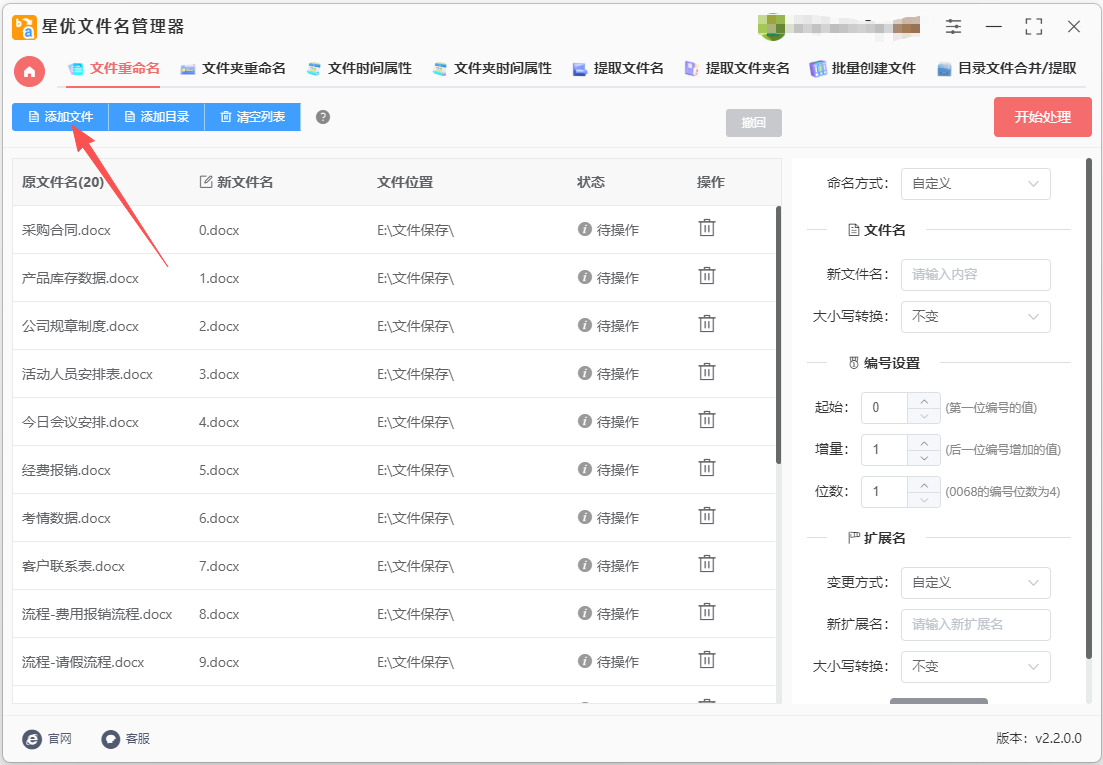Click version text v2.2.0.0
The width and height of the screenshot is (1103, 765).
pos(1058,738)
